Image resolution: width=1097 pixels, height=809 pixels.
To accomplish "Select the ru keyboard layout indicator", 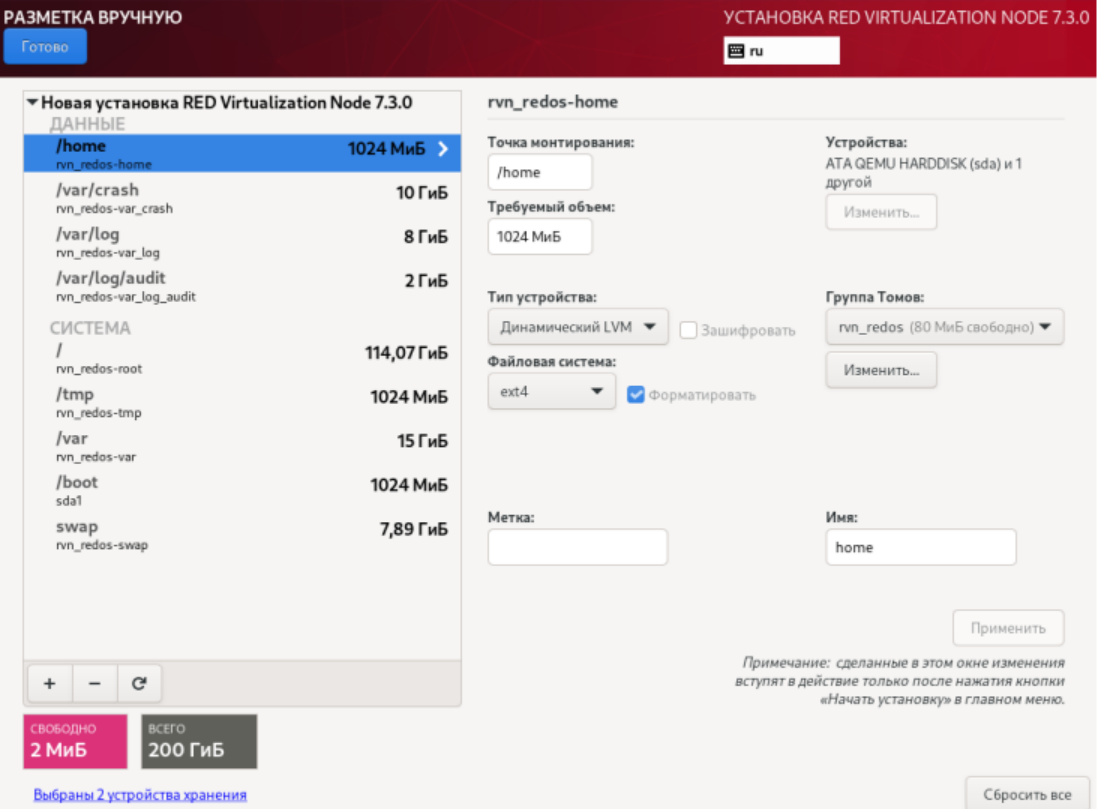I will [781, 50].
